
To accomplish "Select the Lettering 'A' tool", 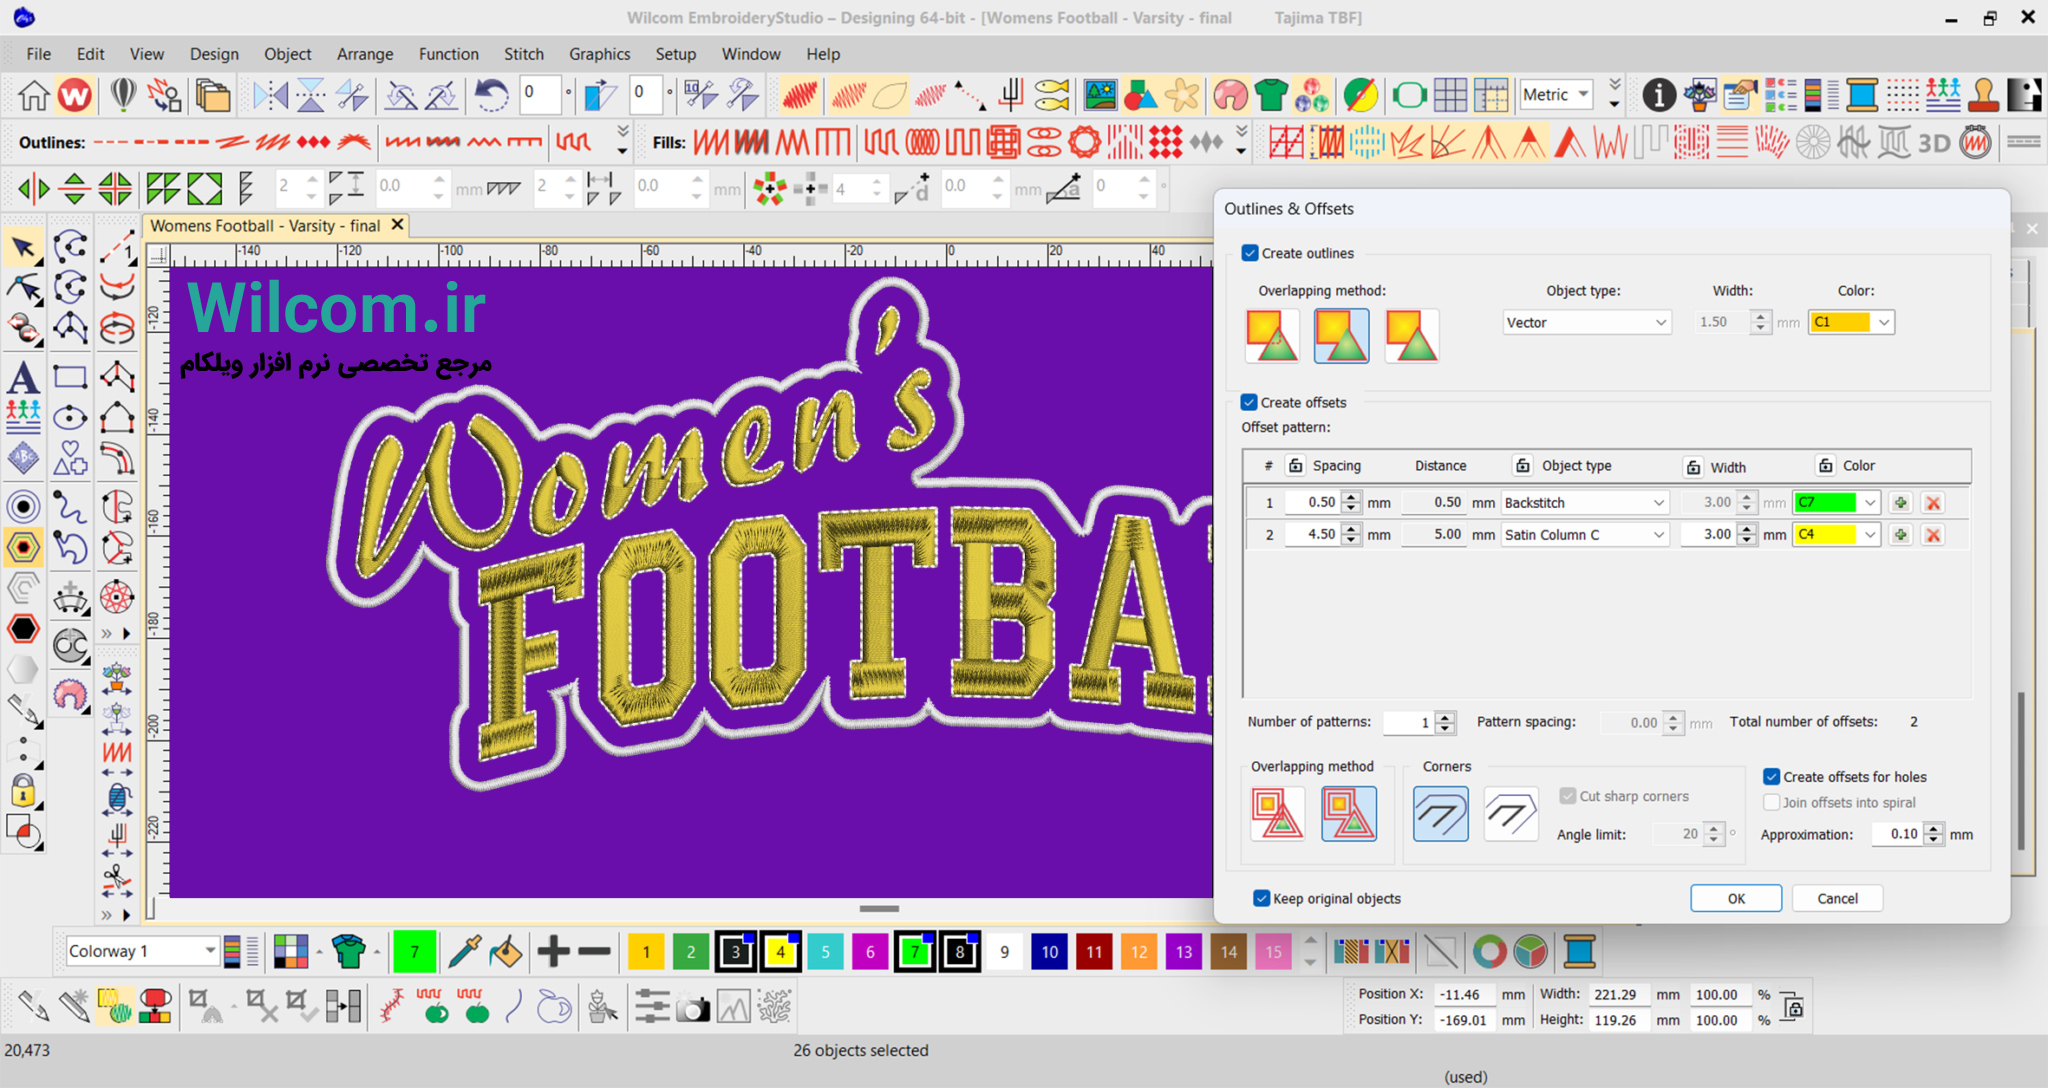I will (23, 378).
